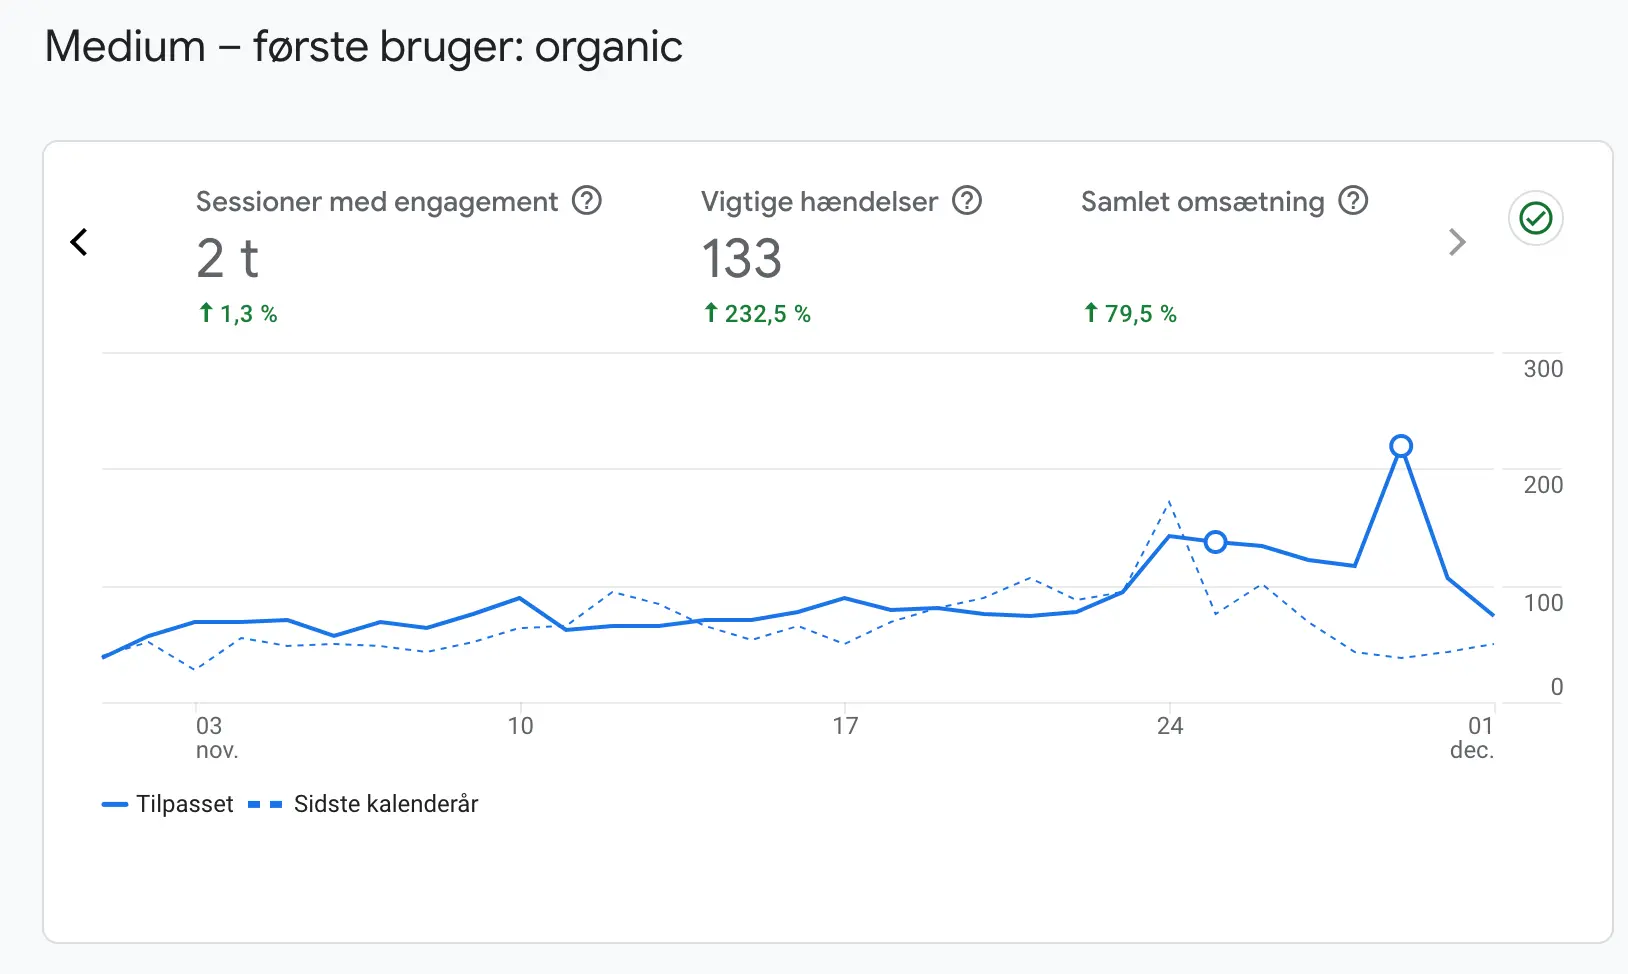The width and height of the screenshot is (1628, 974).
Task: Open the help icon next to Vigtige hændelser
Action: [x=967, y=201]
